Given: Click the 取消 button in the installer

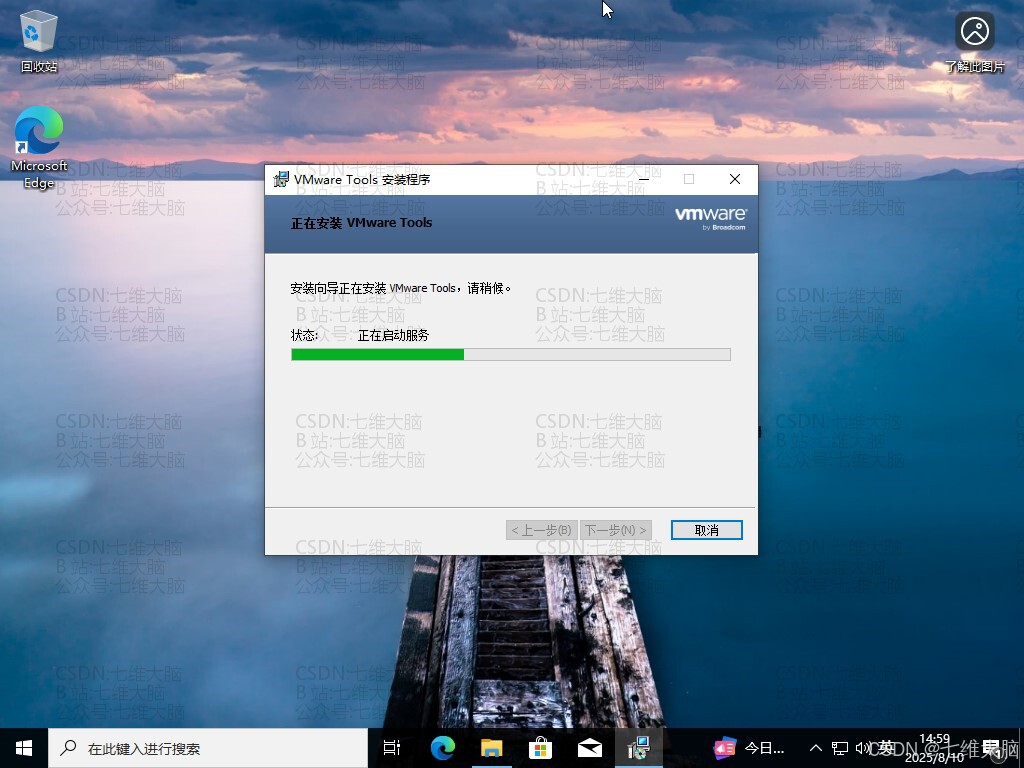Looking at the screenshot, I should 707,530.
